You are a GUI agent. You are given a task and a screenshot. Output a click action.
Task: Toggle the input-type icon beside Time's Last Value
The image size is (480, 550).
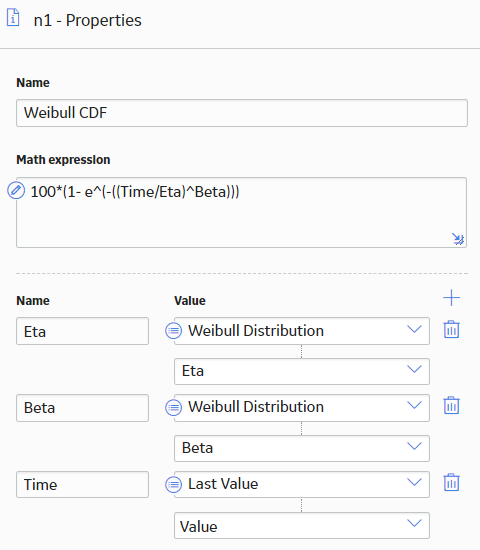pyautogui.click(x=173, y=485)
